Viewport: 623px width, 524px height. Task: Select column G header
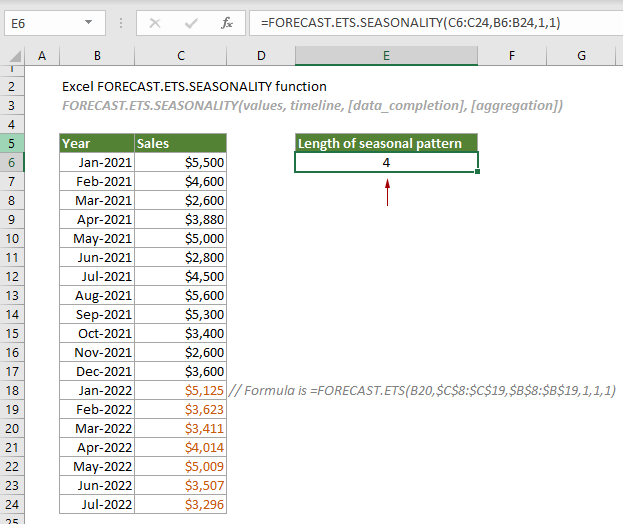coord(581,58)
